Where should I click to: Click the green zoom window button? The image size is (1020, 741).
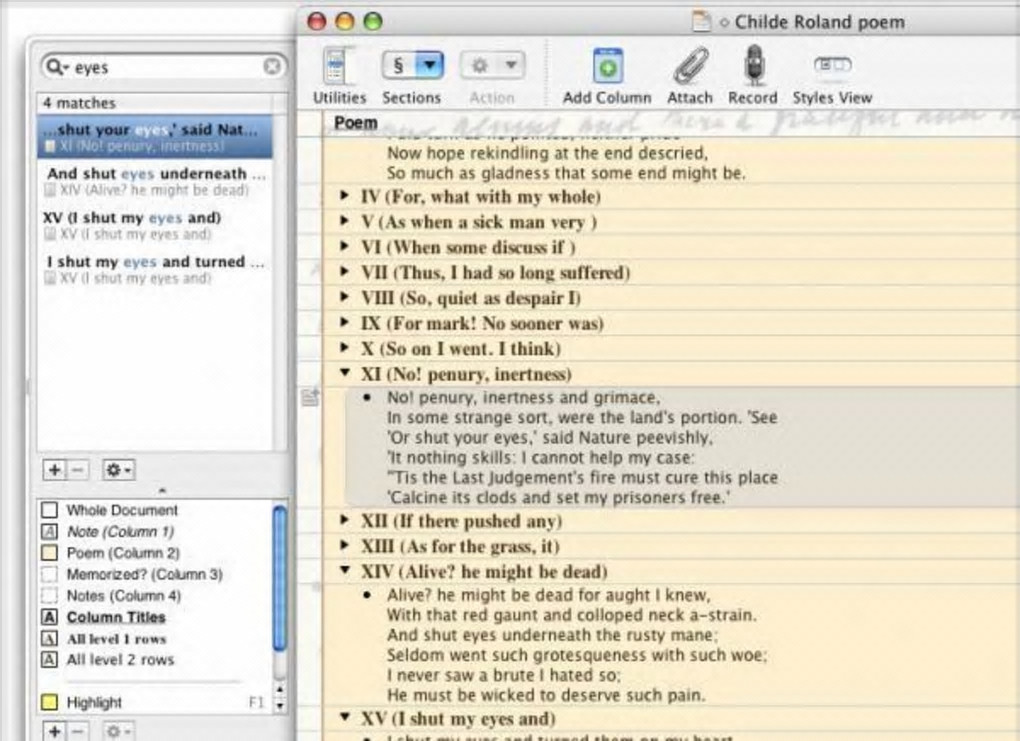[x=373, y=21]
